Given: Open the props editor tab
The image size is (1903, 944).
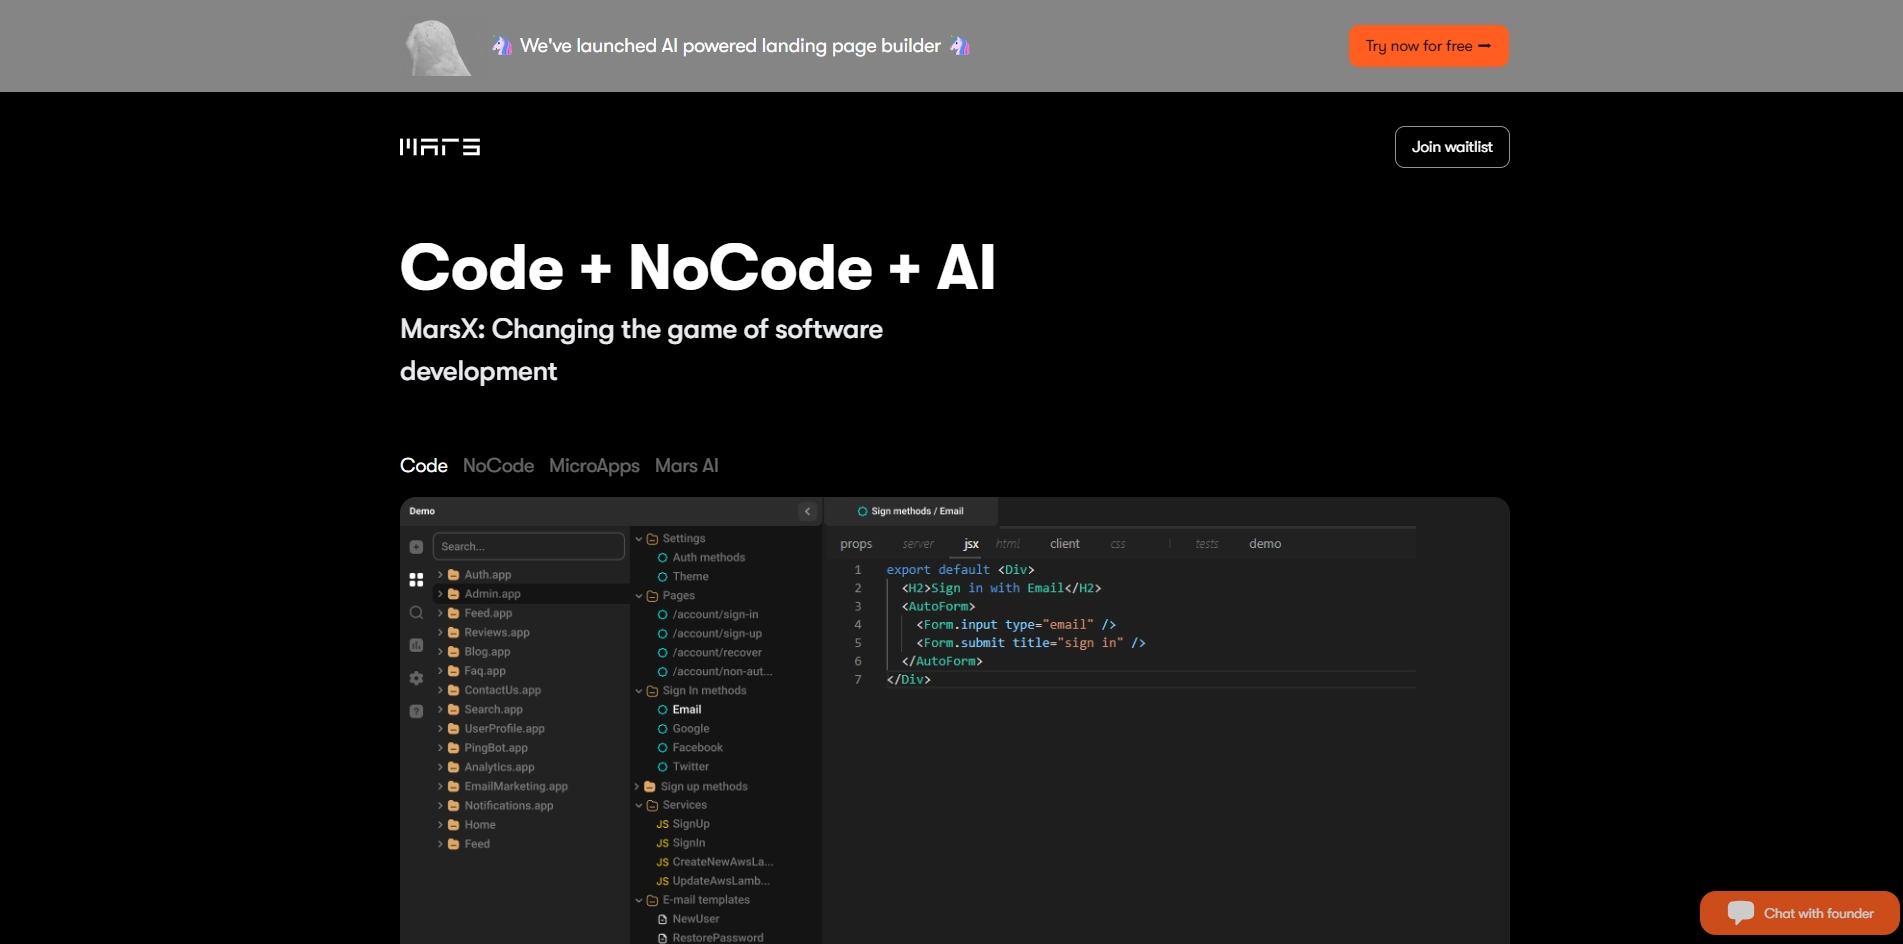Looking at the screenshot, I should pos(856,544).
